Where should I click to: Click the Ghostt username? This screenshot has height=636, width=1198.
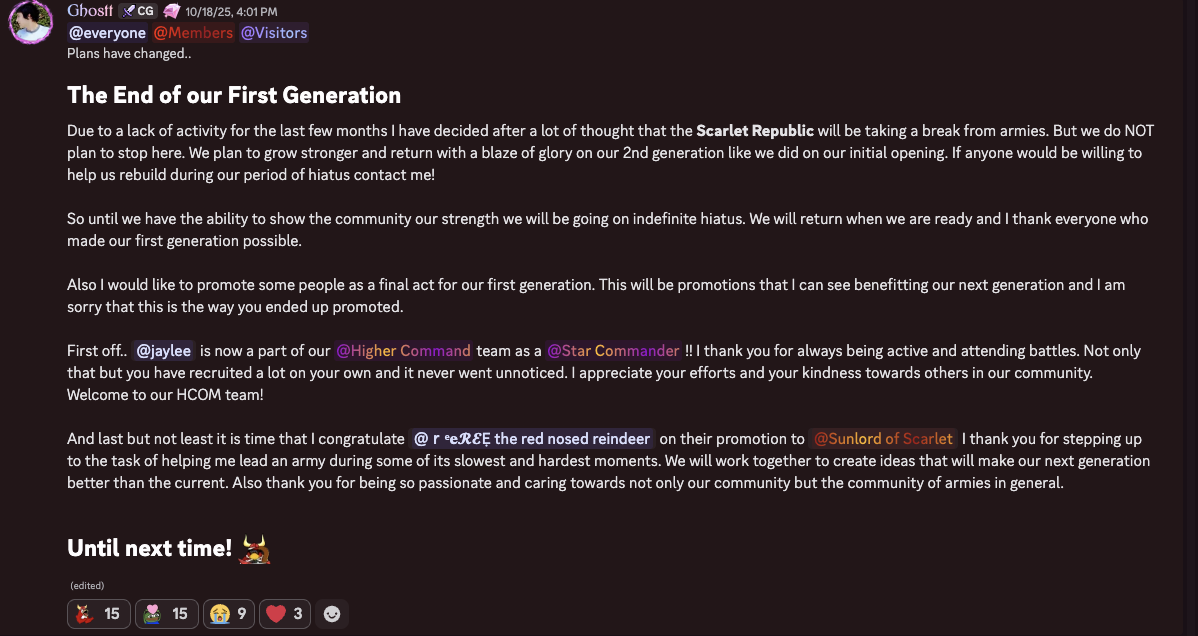90,11
